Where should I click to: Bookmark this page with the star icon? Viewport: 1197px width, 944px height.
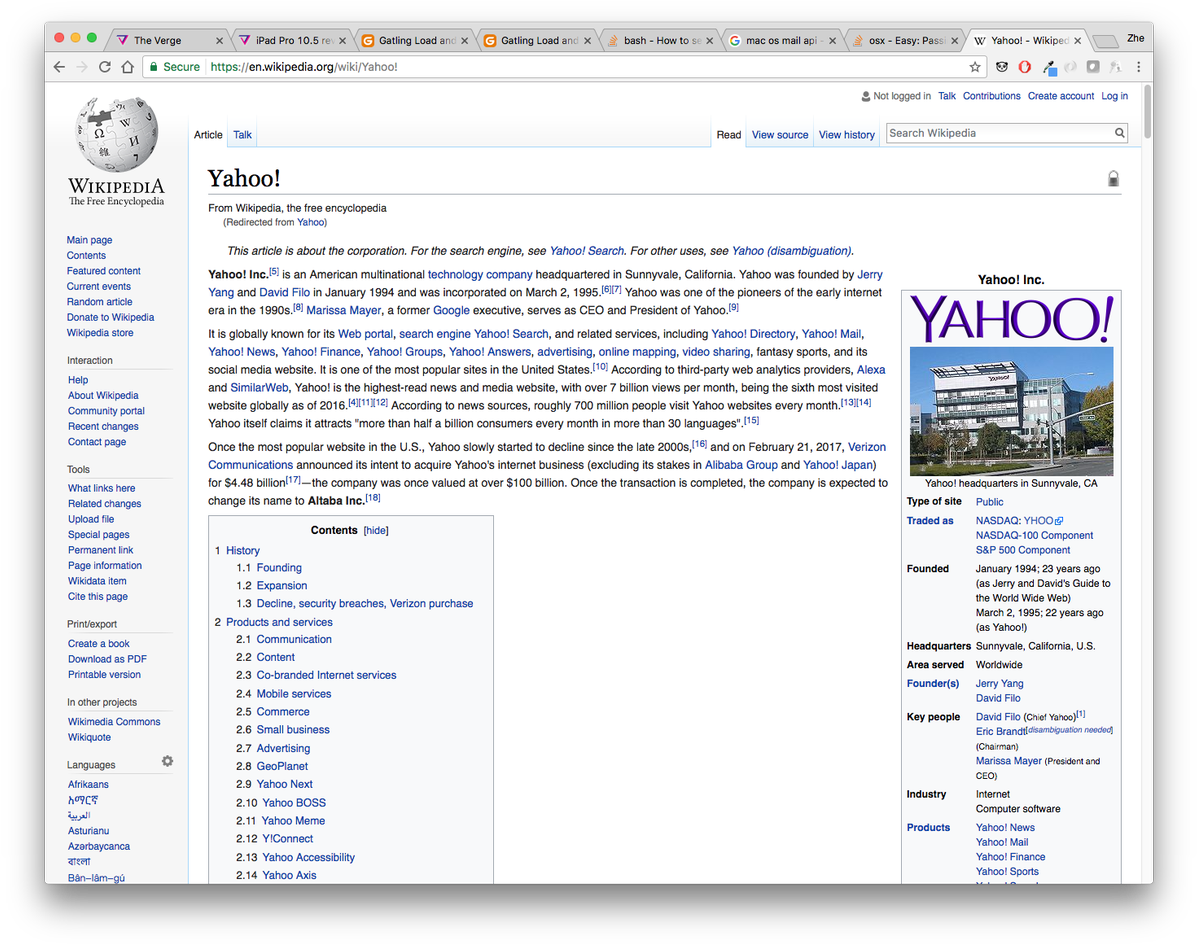[975, 67]
